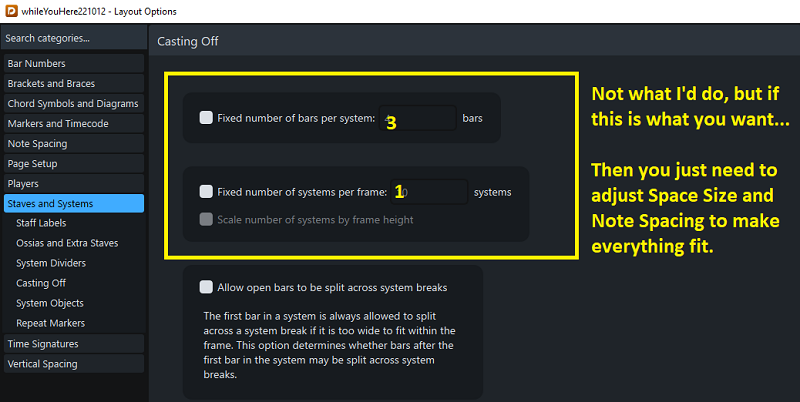Viewport: 800px width, 402px height.
Task: Enable Fixed number of systems per frame
Action: tap(206, 191)
